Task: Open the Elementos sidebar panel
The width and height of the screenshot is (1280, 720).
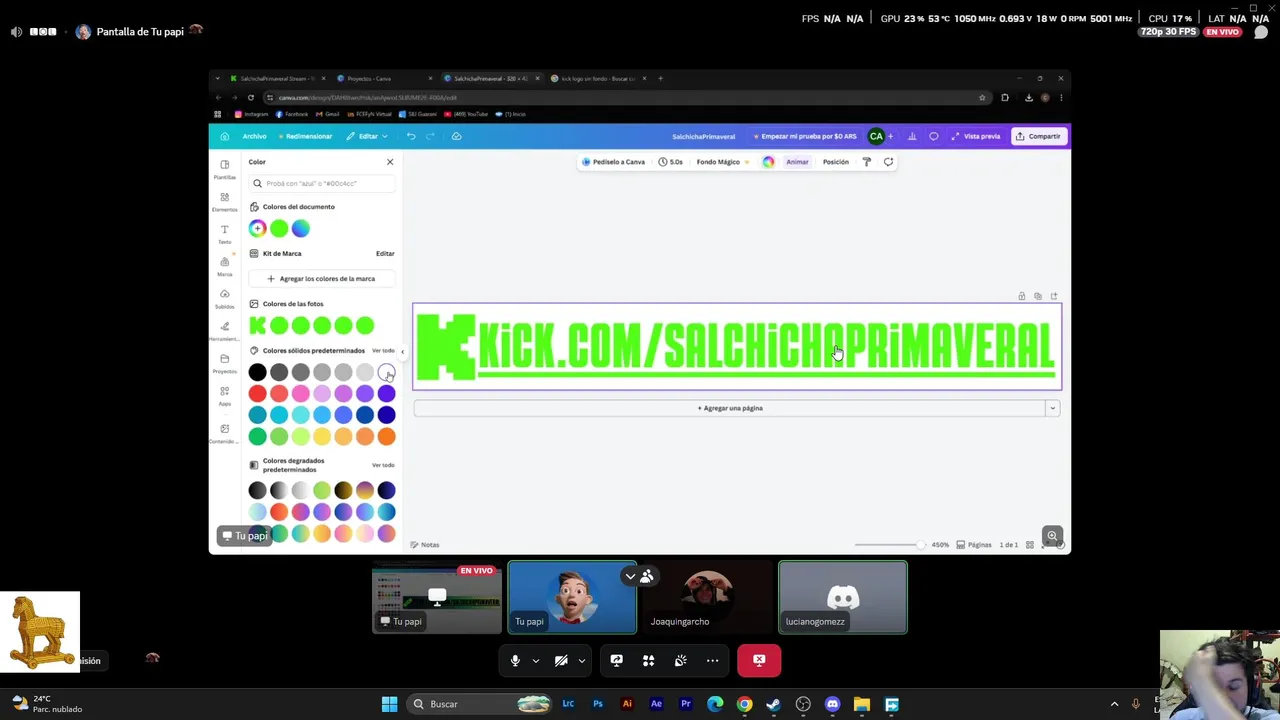Action: pos(224,202)
